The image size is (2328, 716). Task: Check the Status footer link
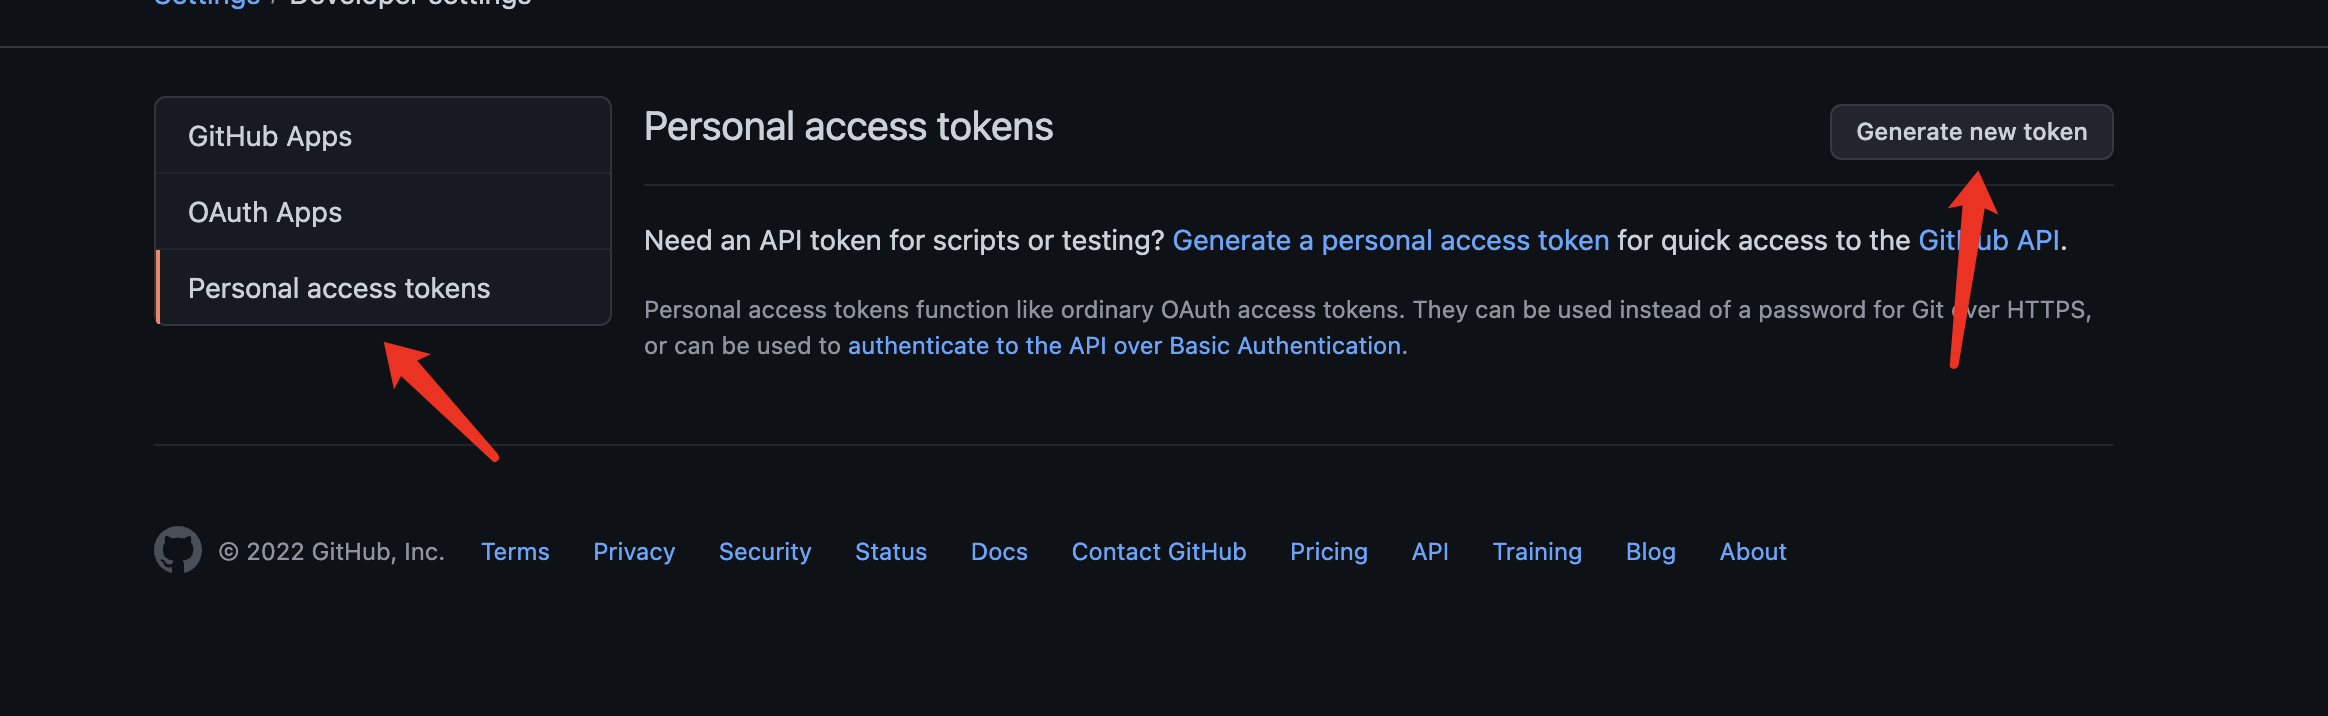pyautogui.click(x=891, y=552)
